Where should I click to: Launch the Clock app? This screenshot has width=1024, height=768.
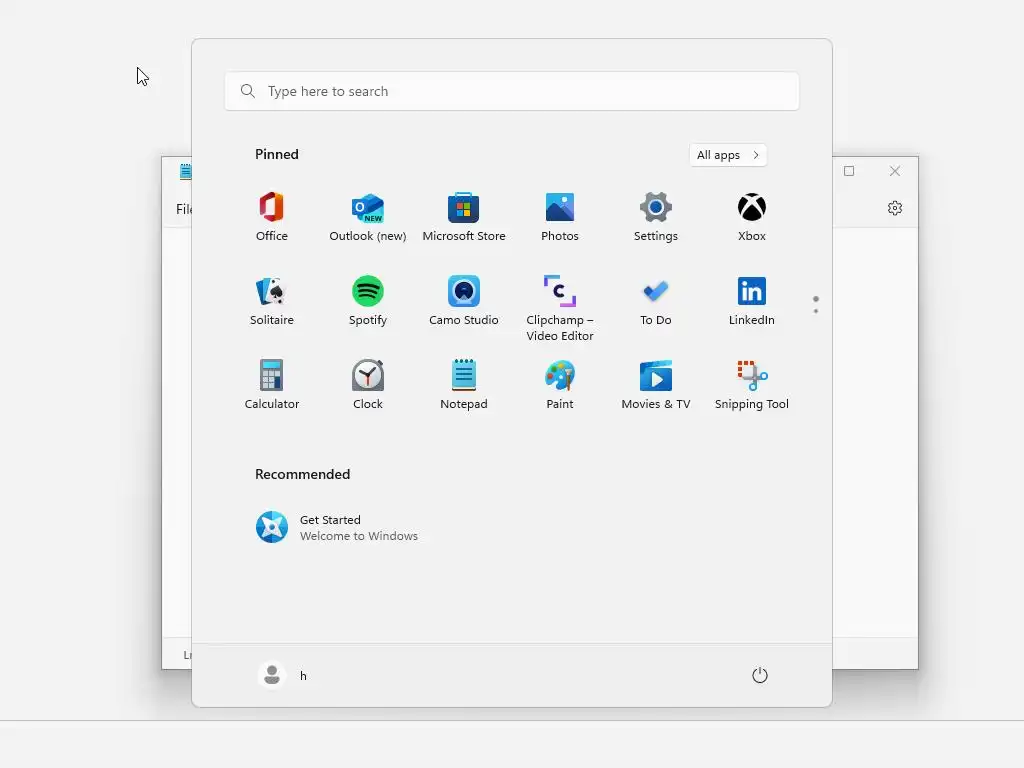(x=368, y=385)
